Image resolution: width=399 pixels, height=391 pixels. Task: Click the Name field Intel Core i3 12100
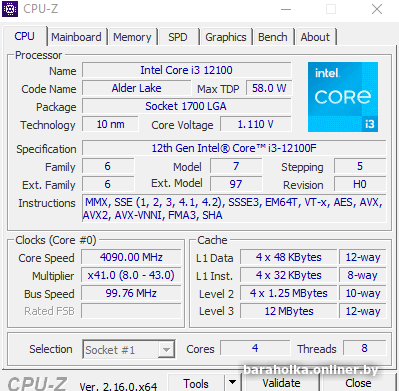[187, 70]
